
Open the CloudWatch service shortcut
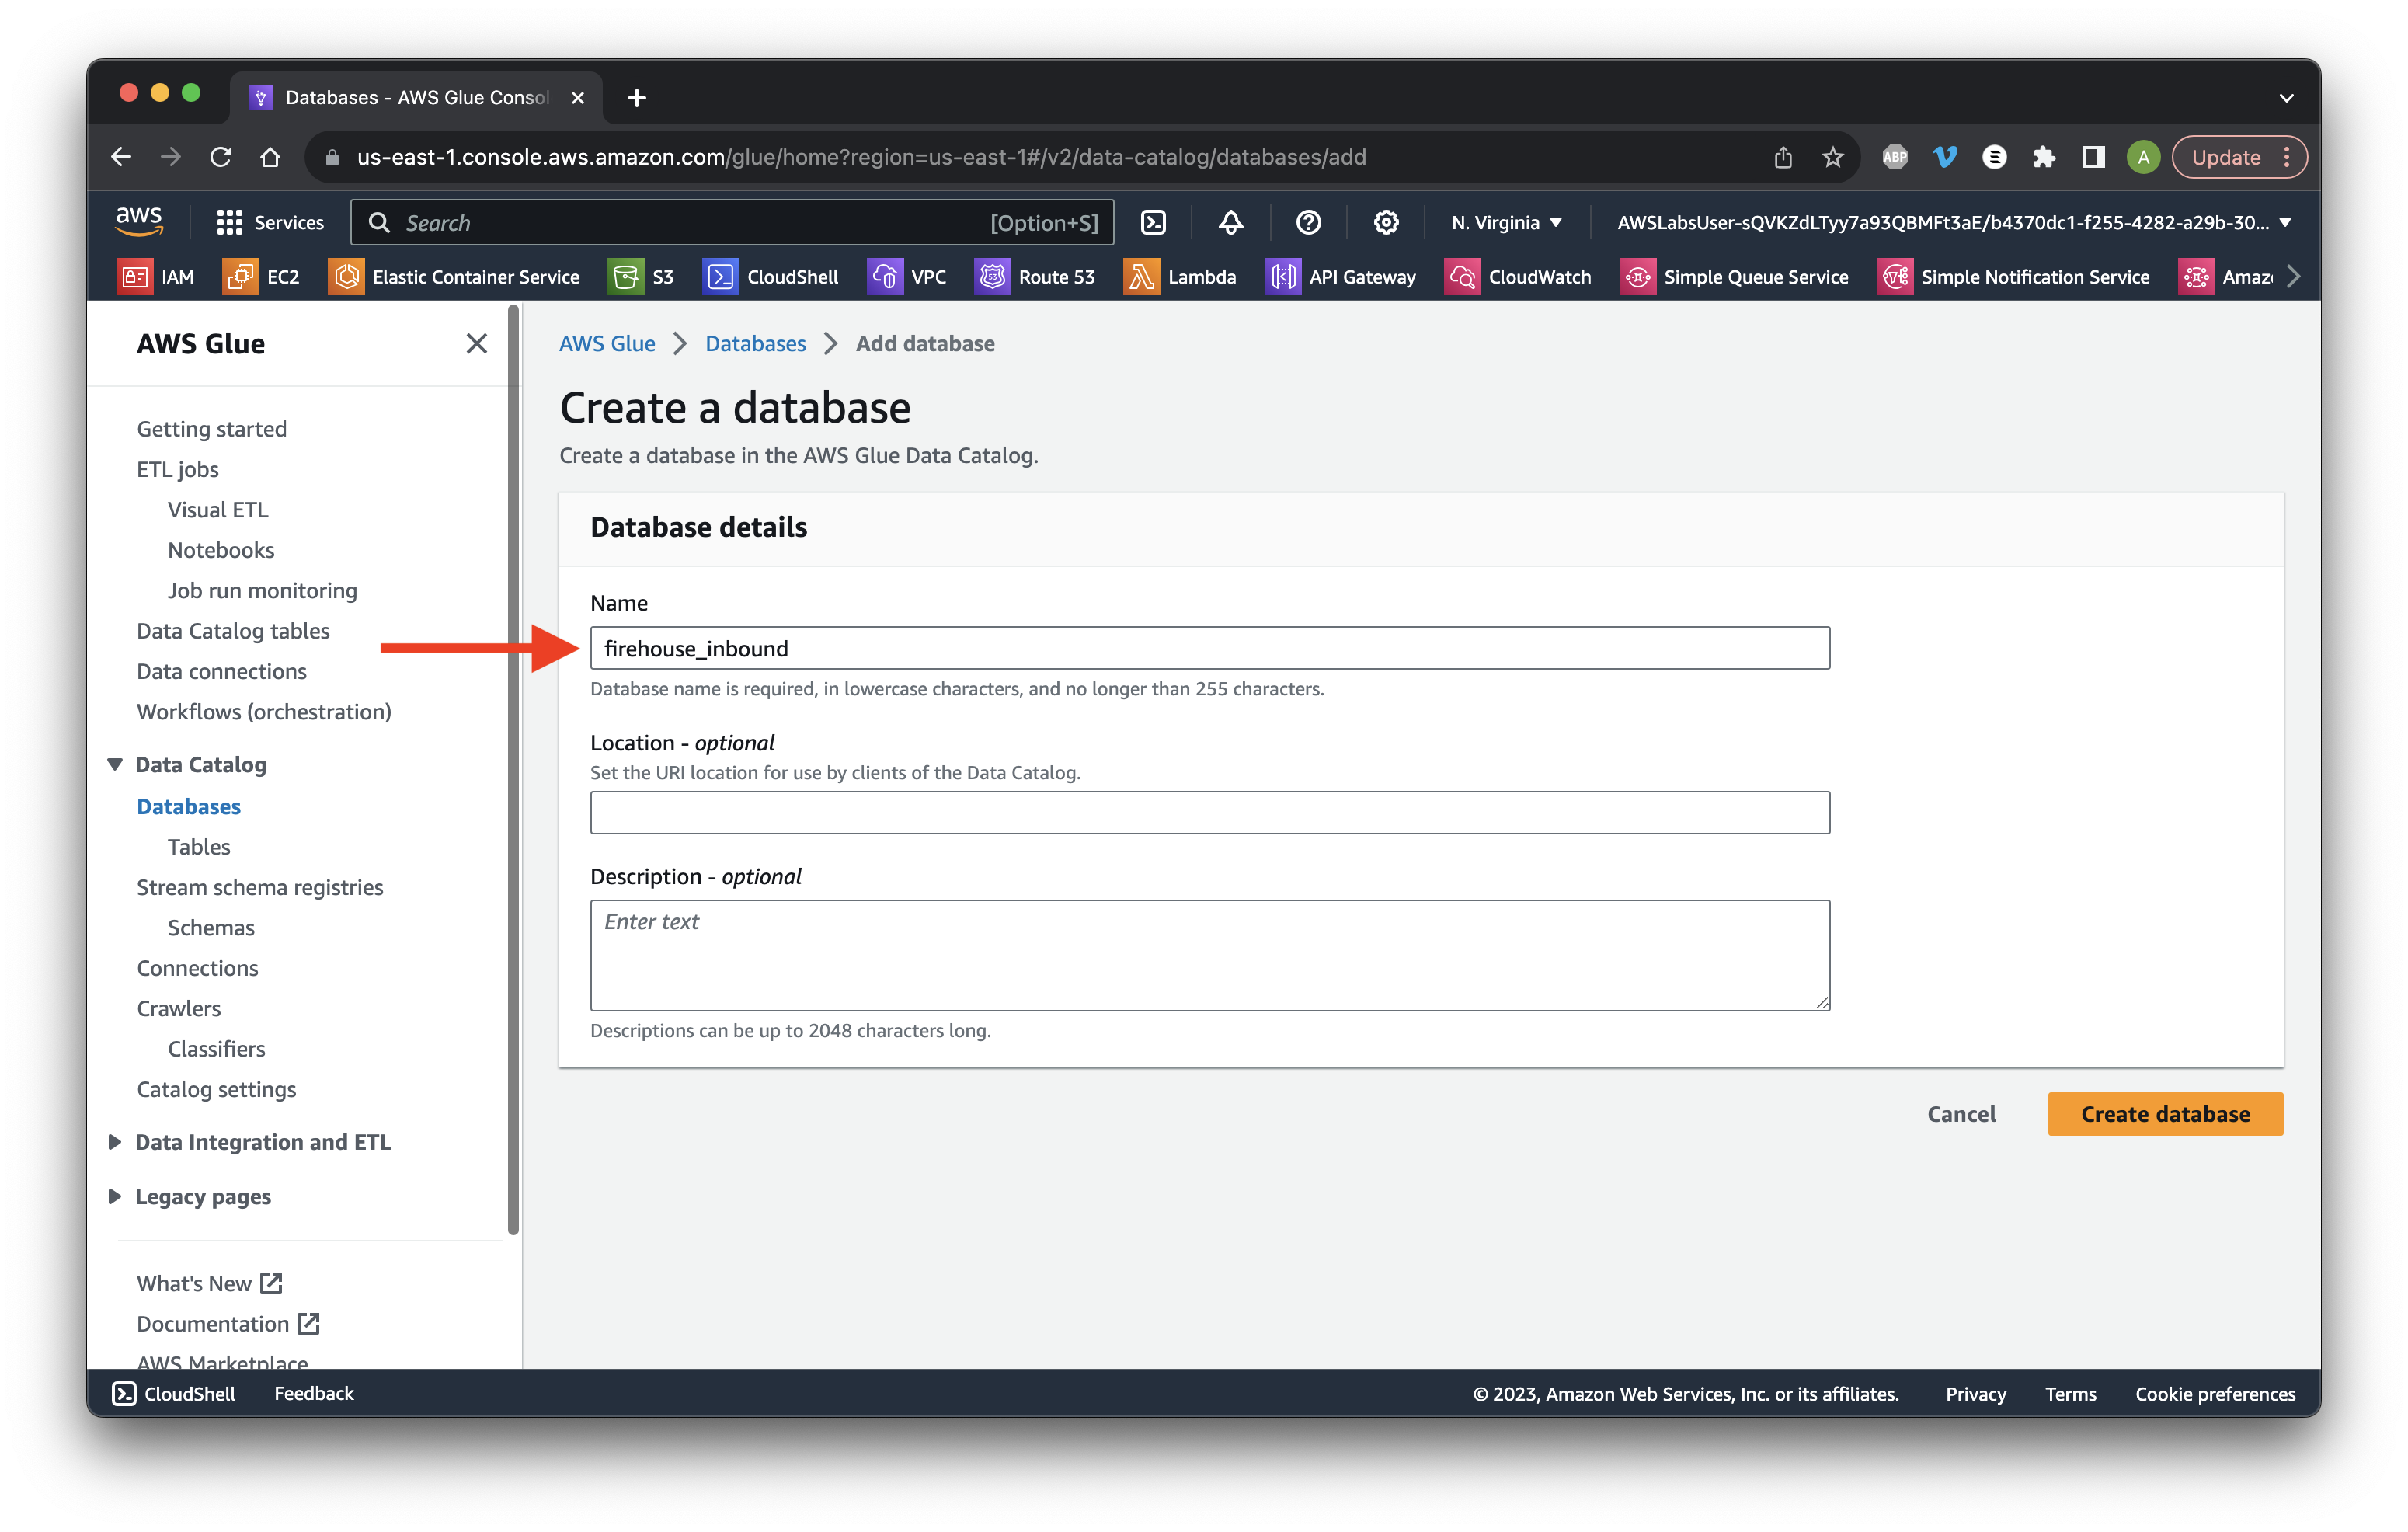[x=1518, y=277]
